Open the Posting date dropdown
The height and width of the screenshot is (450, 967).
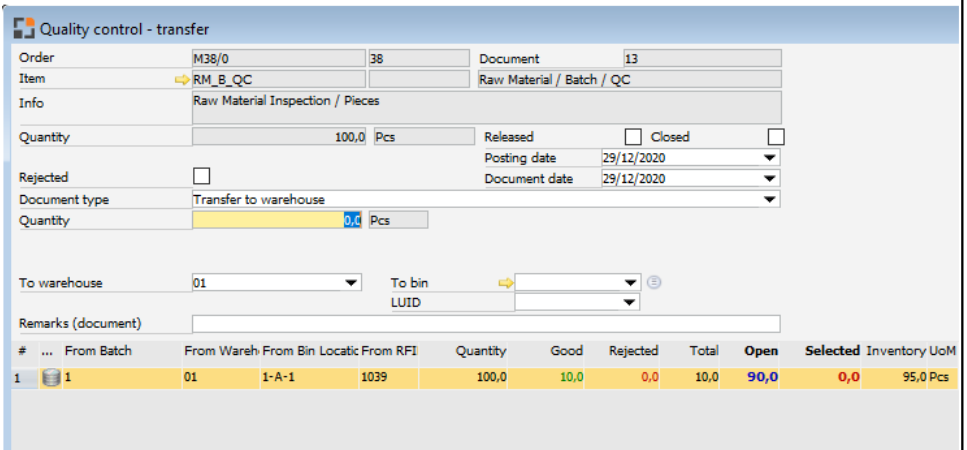pos(769,158)
